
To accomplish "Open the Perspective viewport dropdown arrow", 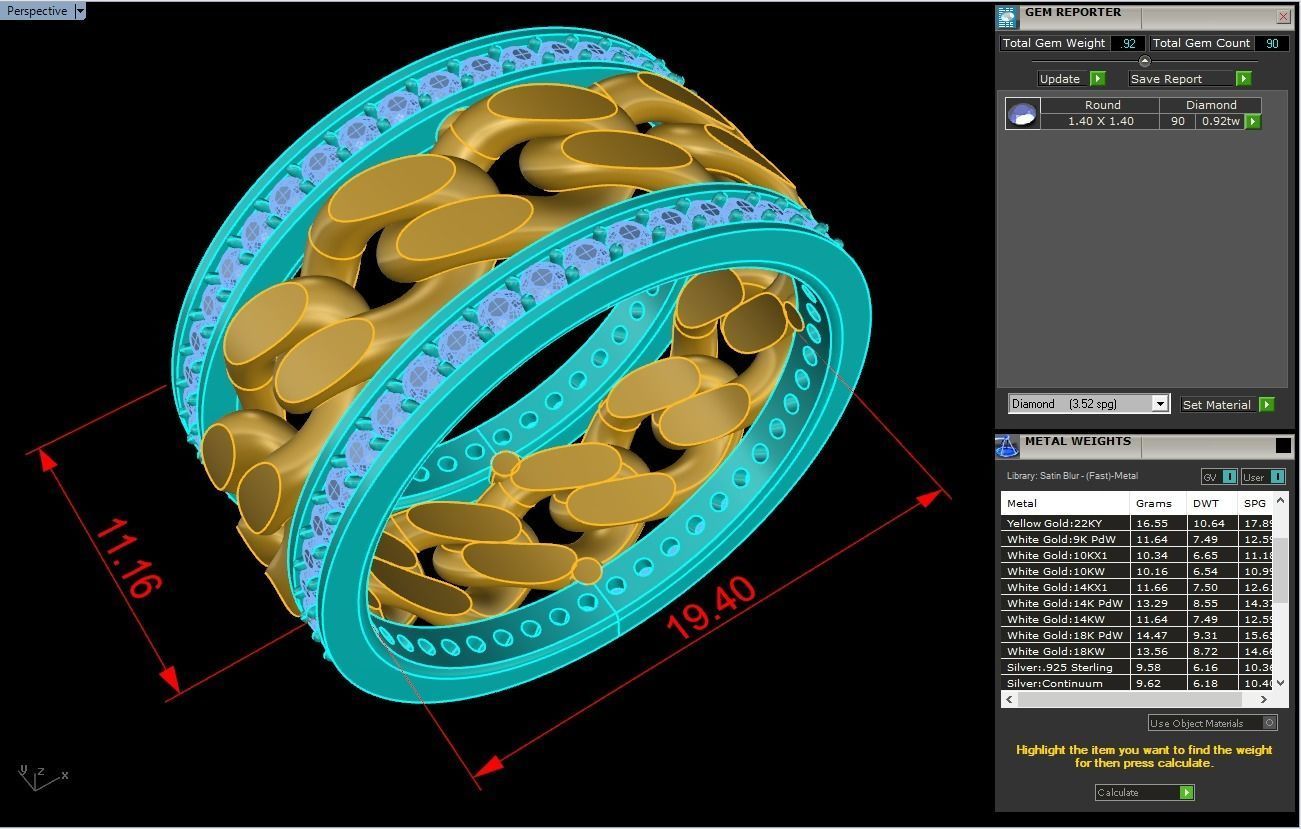I will coord(80,11).
